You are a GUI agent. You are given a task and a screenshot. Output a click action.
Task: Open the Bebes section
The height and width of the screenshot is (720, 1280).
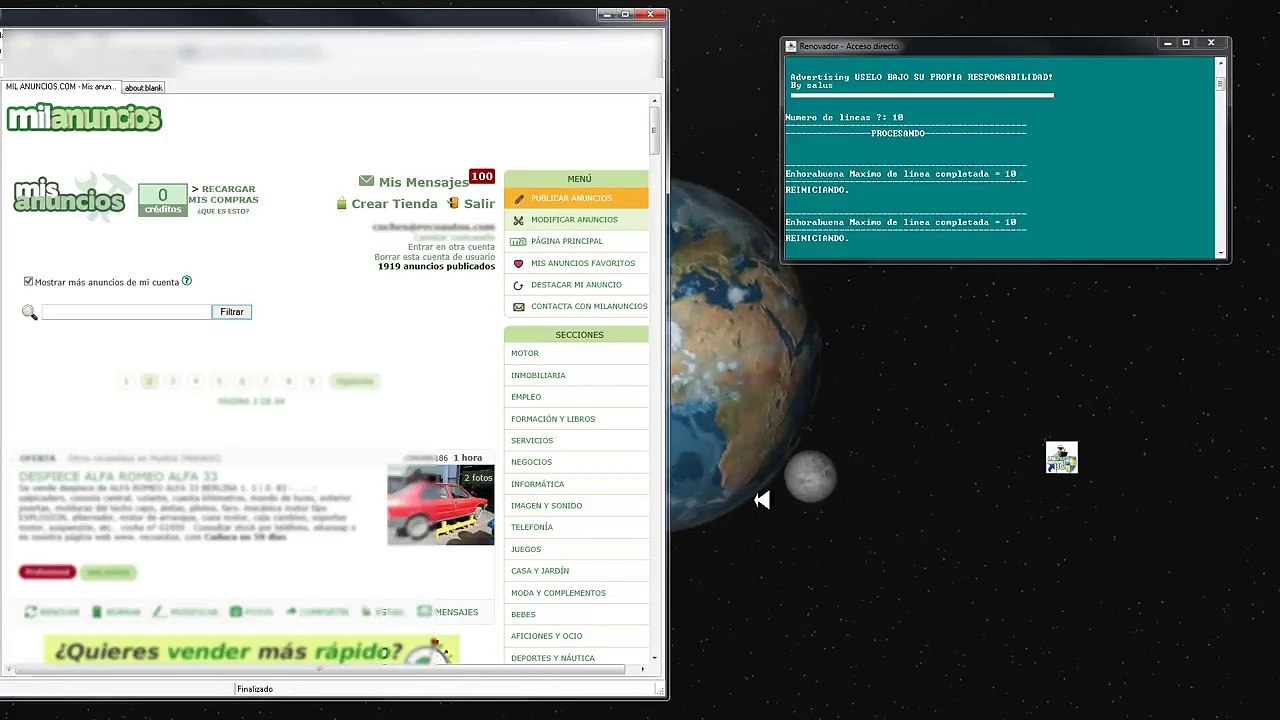[x=576, y=614]
